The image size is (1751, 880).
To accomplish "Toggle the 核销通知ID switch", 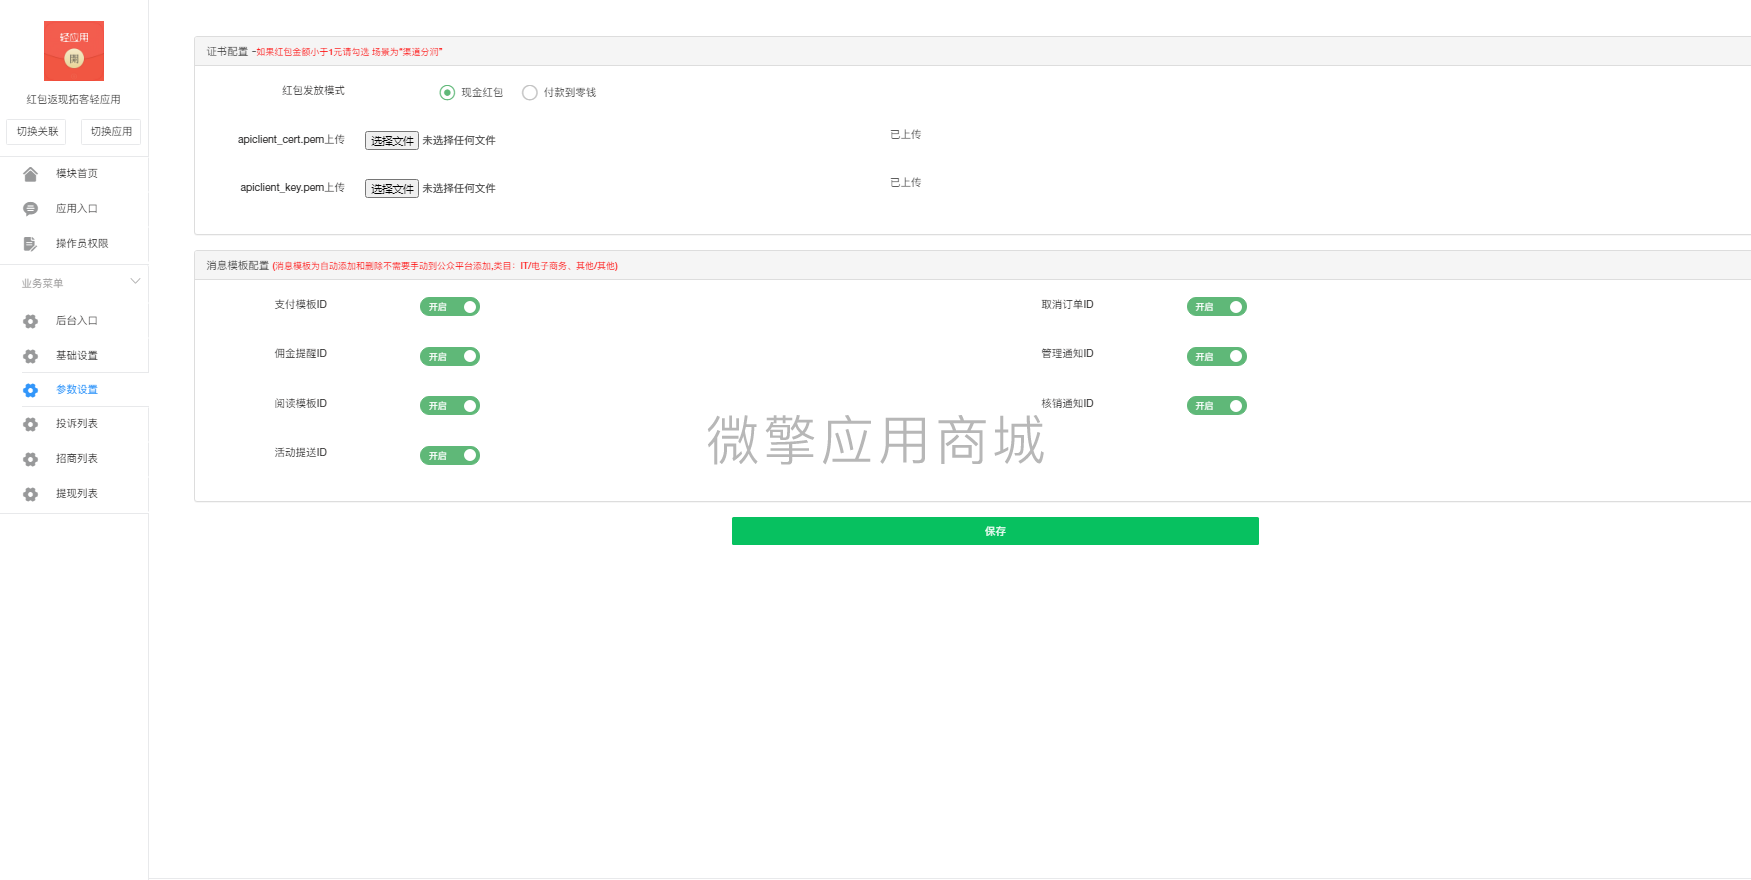I will click(x=1217, y=406).
